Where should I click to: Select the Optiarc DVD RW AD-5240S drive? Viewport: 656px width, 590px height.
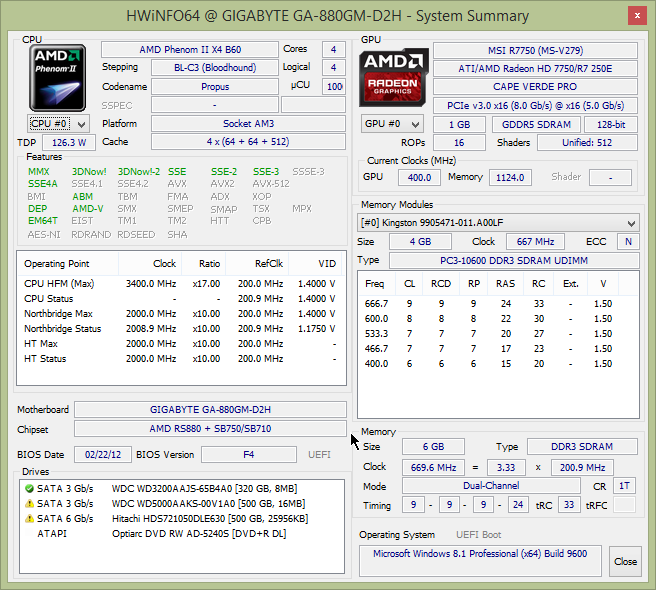click(182, 534)
